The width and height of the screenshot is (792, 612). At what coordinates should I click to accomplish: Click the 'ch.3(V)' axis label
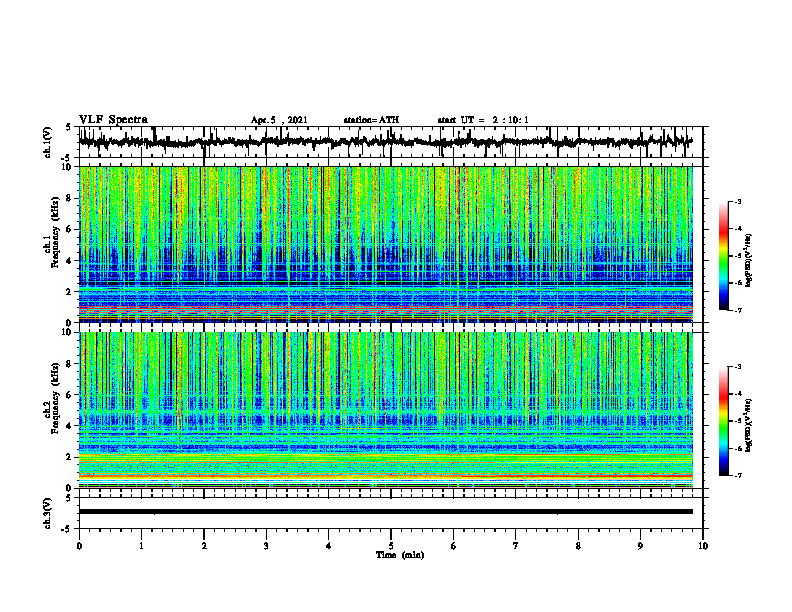[x=48, y=513]
